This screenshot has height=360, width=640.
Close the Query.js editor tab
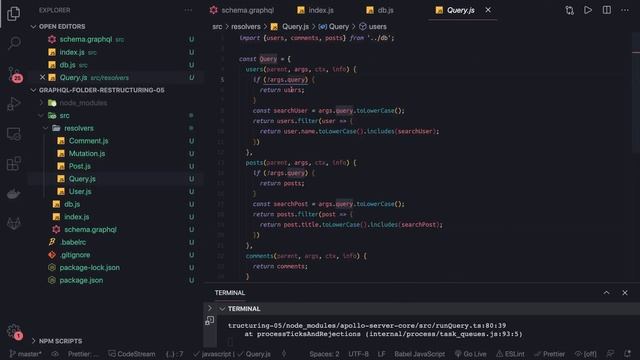click(488, 10)
